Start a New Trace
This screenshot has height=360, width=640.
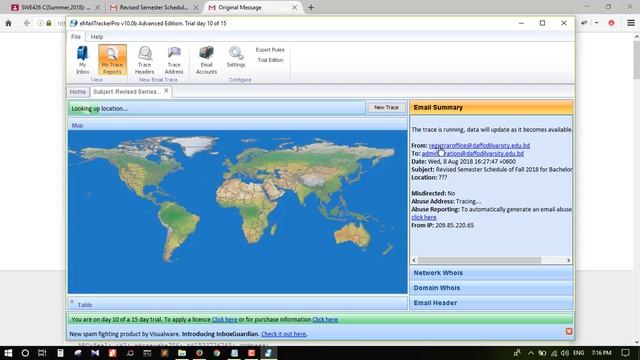point(386,107)
